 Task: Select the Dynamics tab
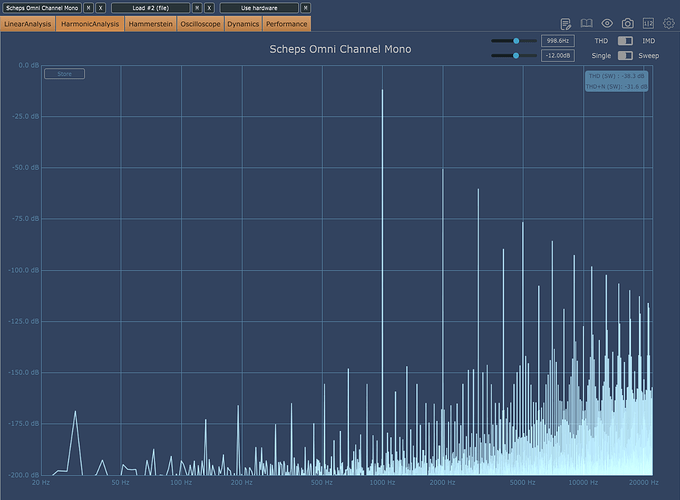point(243,24)
